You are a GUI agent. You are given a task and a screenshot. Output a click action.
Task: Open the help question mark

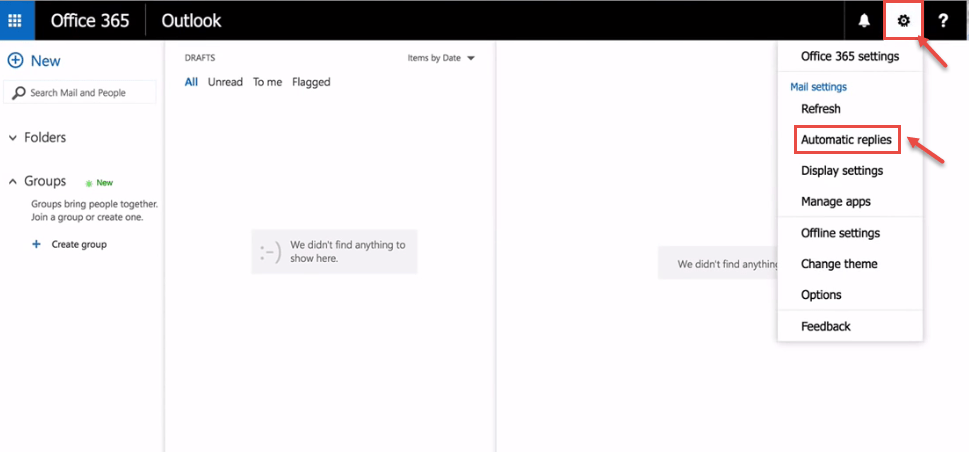point(943,21)
